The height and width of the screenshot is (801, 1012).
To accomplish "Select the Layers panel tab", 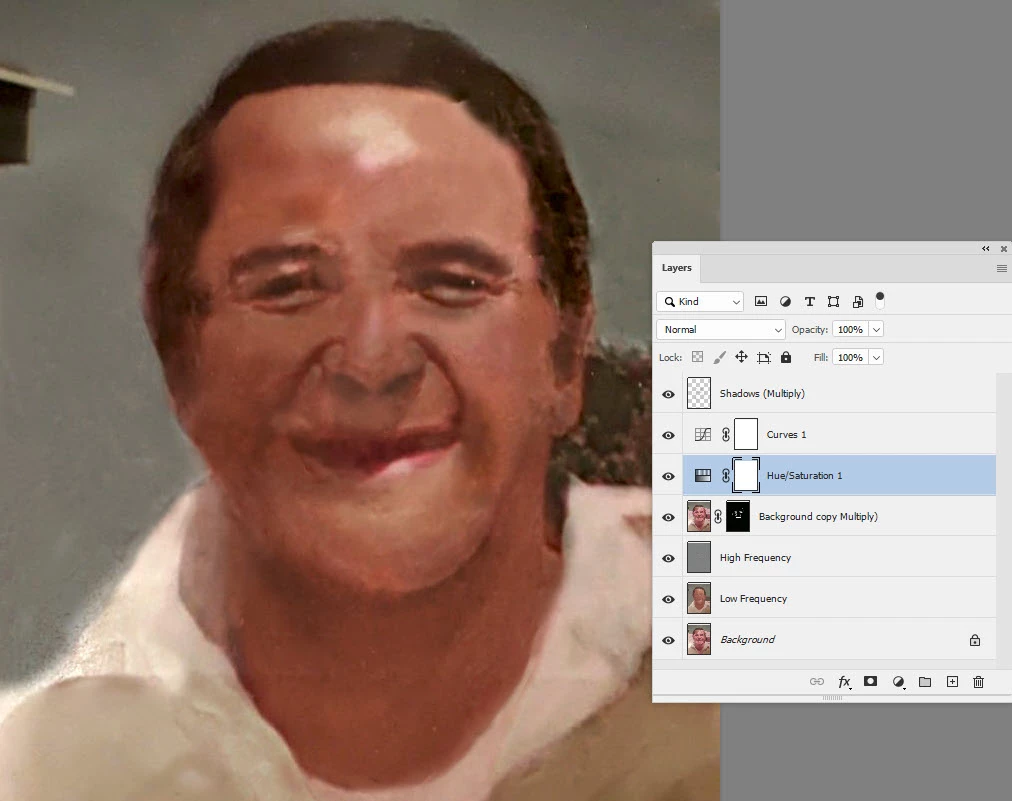I will coord(676,268).
